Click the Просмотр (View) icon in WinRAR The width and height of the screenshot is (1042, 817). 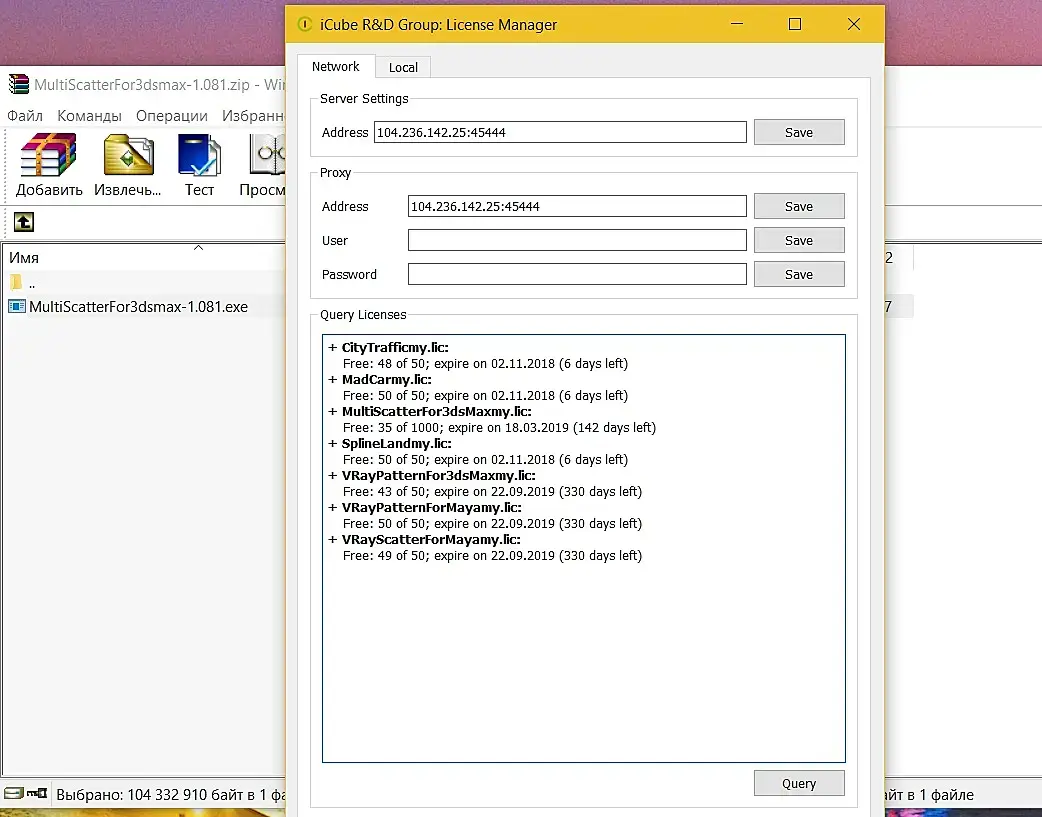click(x=267, y=156)
